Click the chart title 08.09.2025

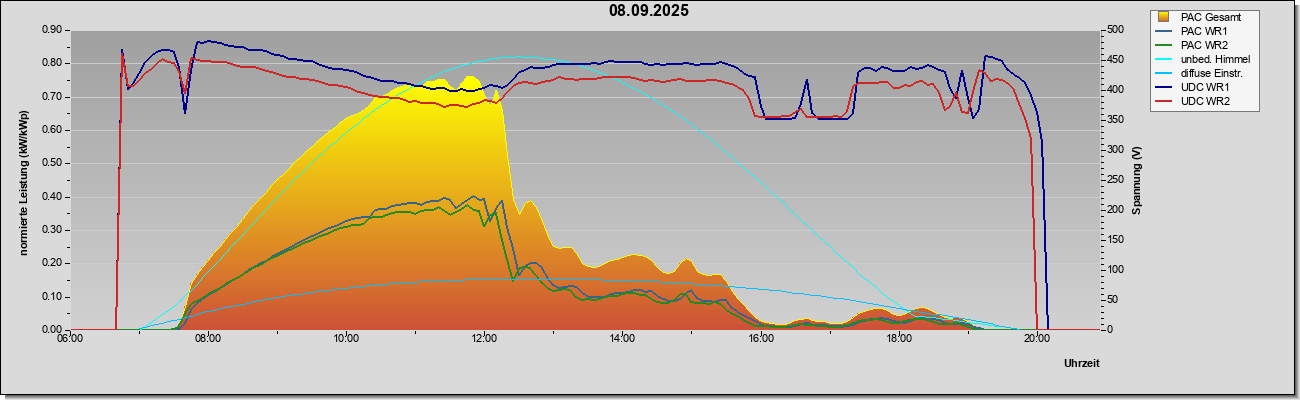[x=649, y=11]
